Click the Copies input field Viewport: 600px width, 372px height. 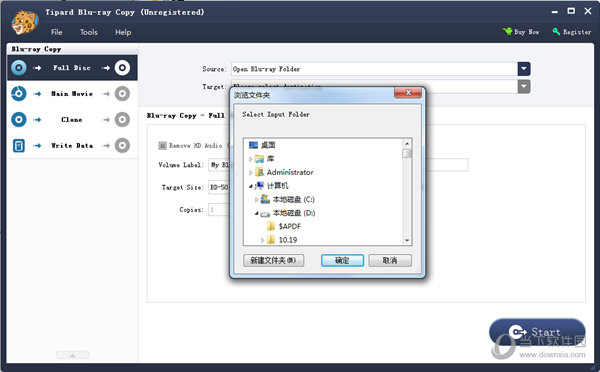pyautogui.click(x=219, y=210)
